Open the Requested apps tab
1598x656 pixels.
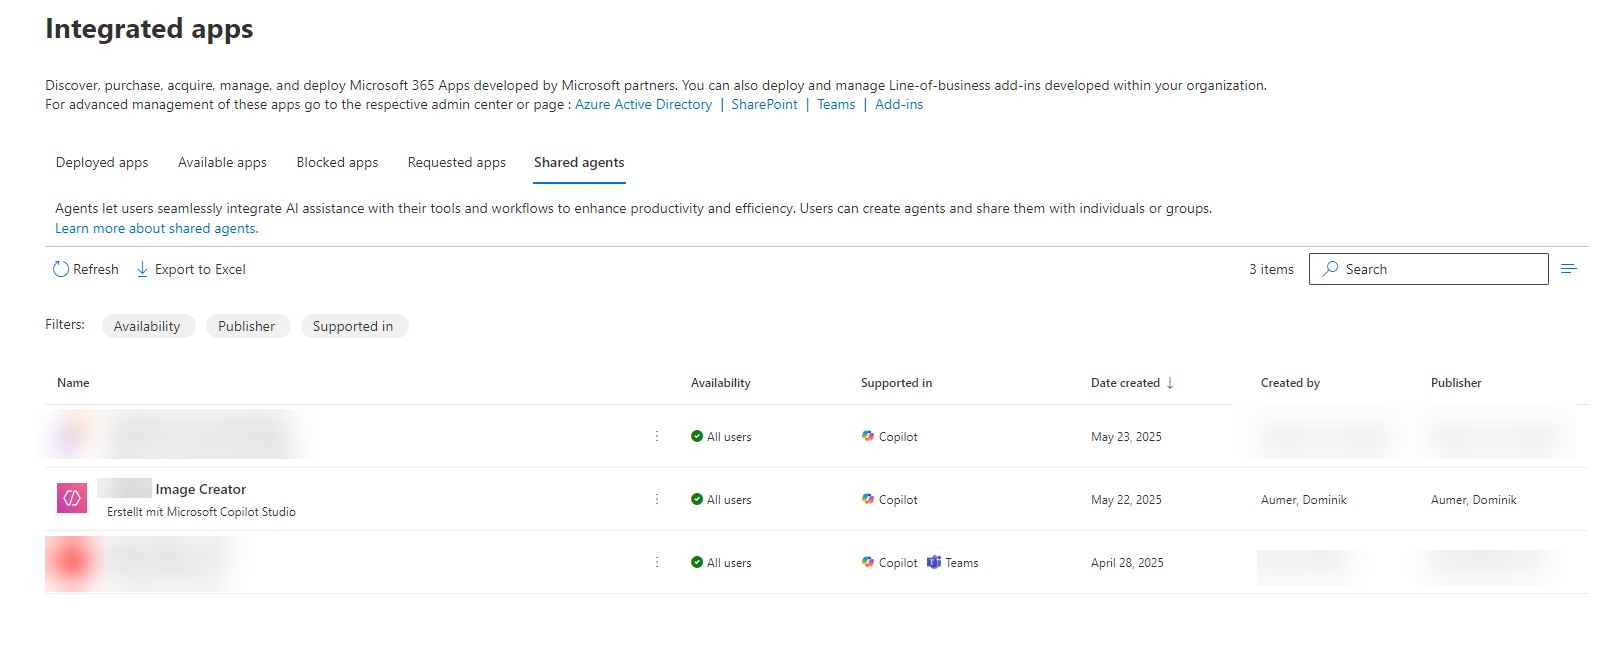(457, 162)
